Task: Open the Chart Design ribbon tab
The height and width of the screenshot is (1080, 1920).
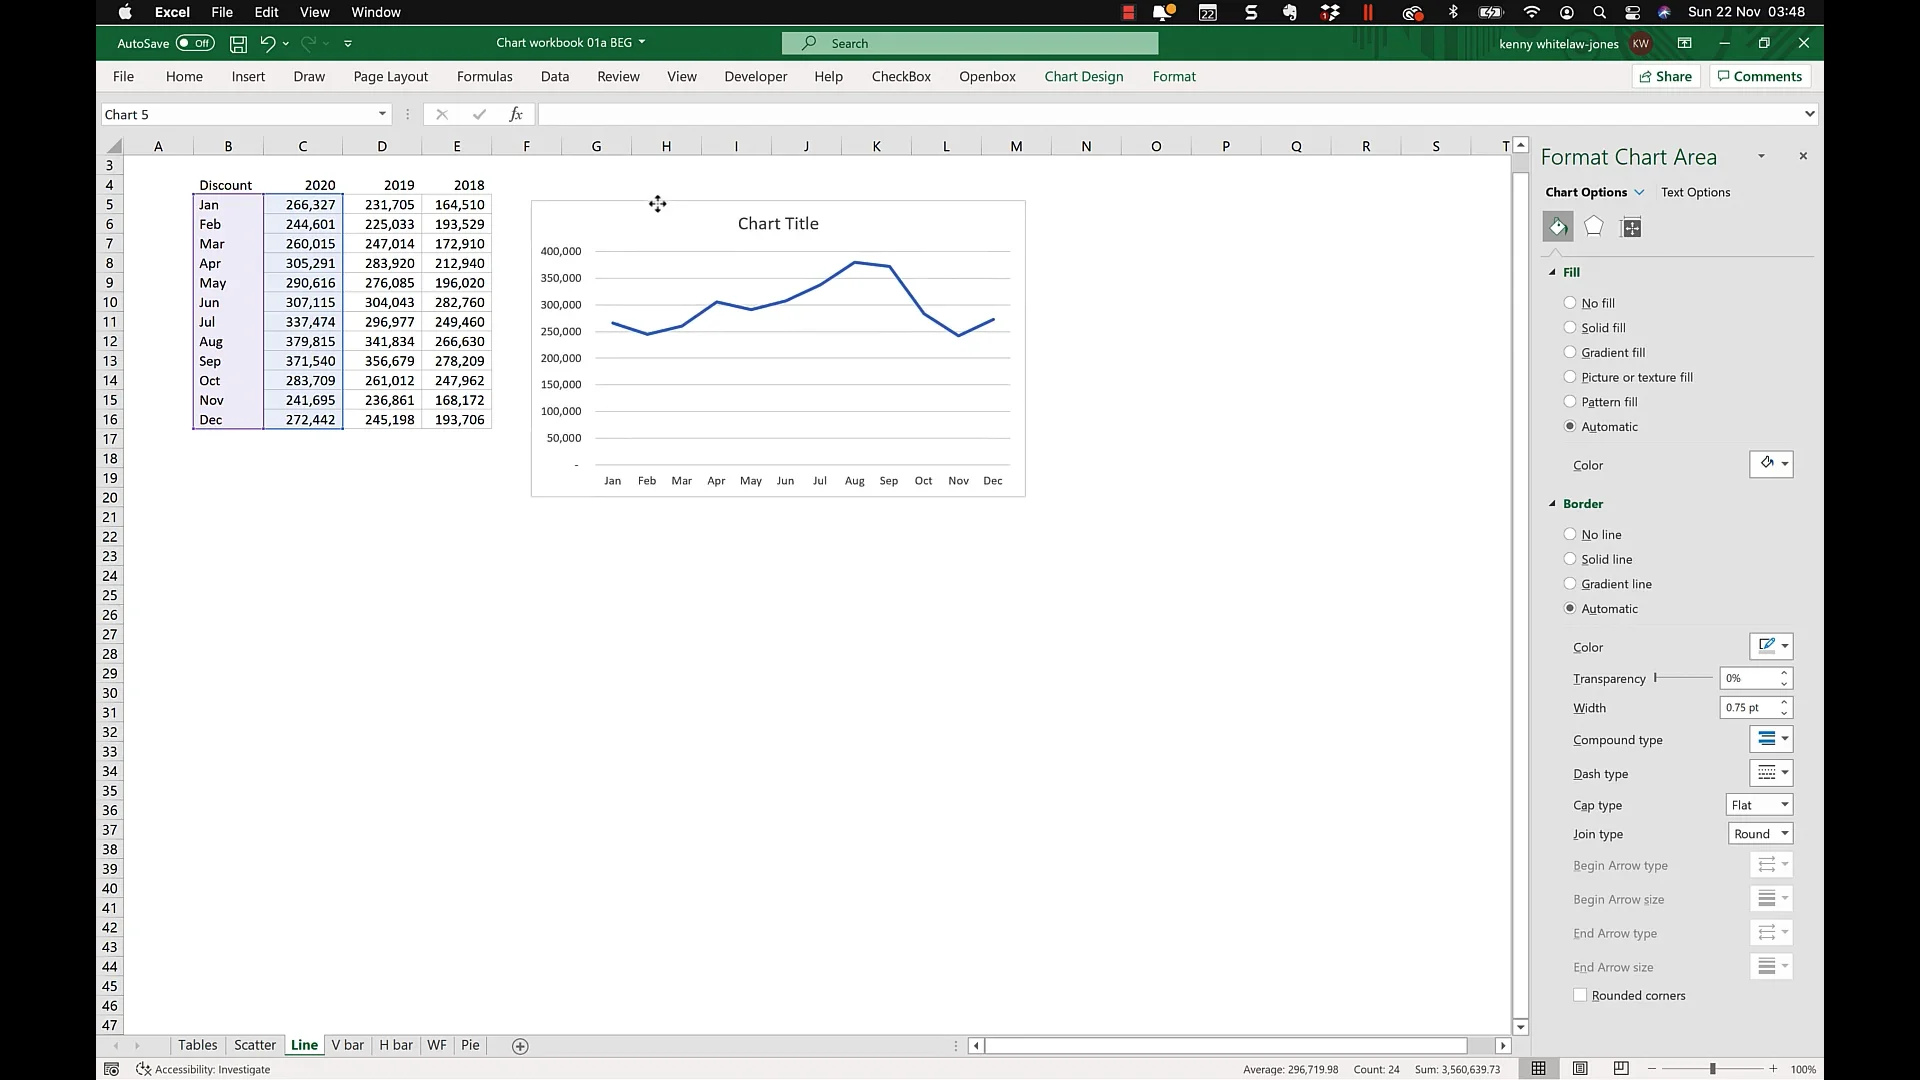Action: [1084, 76]
